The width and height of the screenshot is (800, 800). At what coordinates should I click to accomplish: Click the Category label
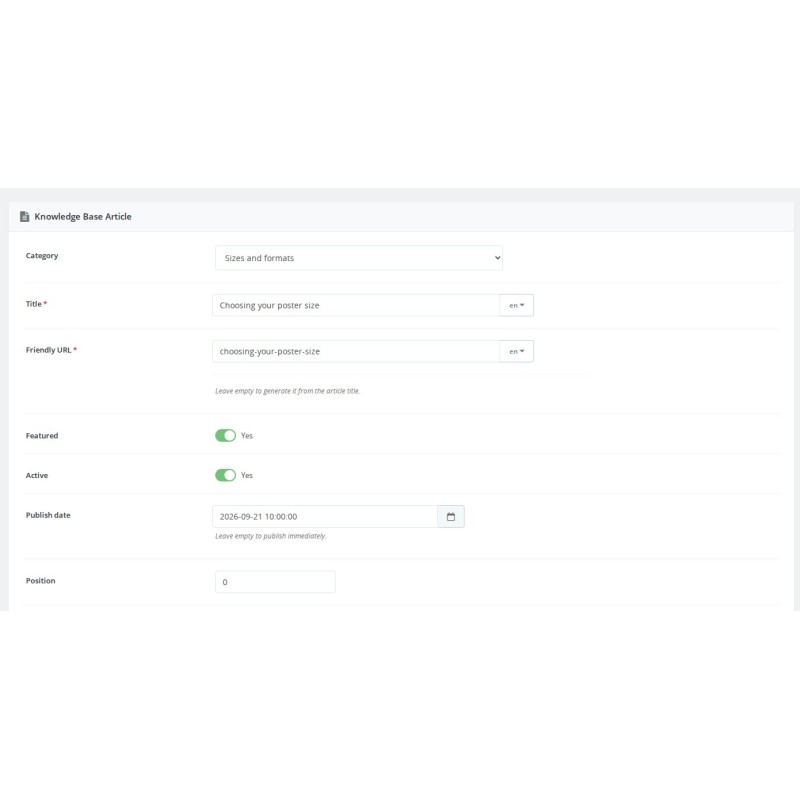42,256
